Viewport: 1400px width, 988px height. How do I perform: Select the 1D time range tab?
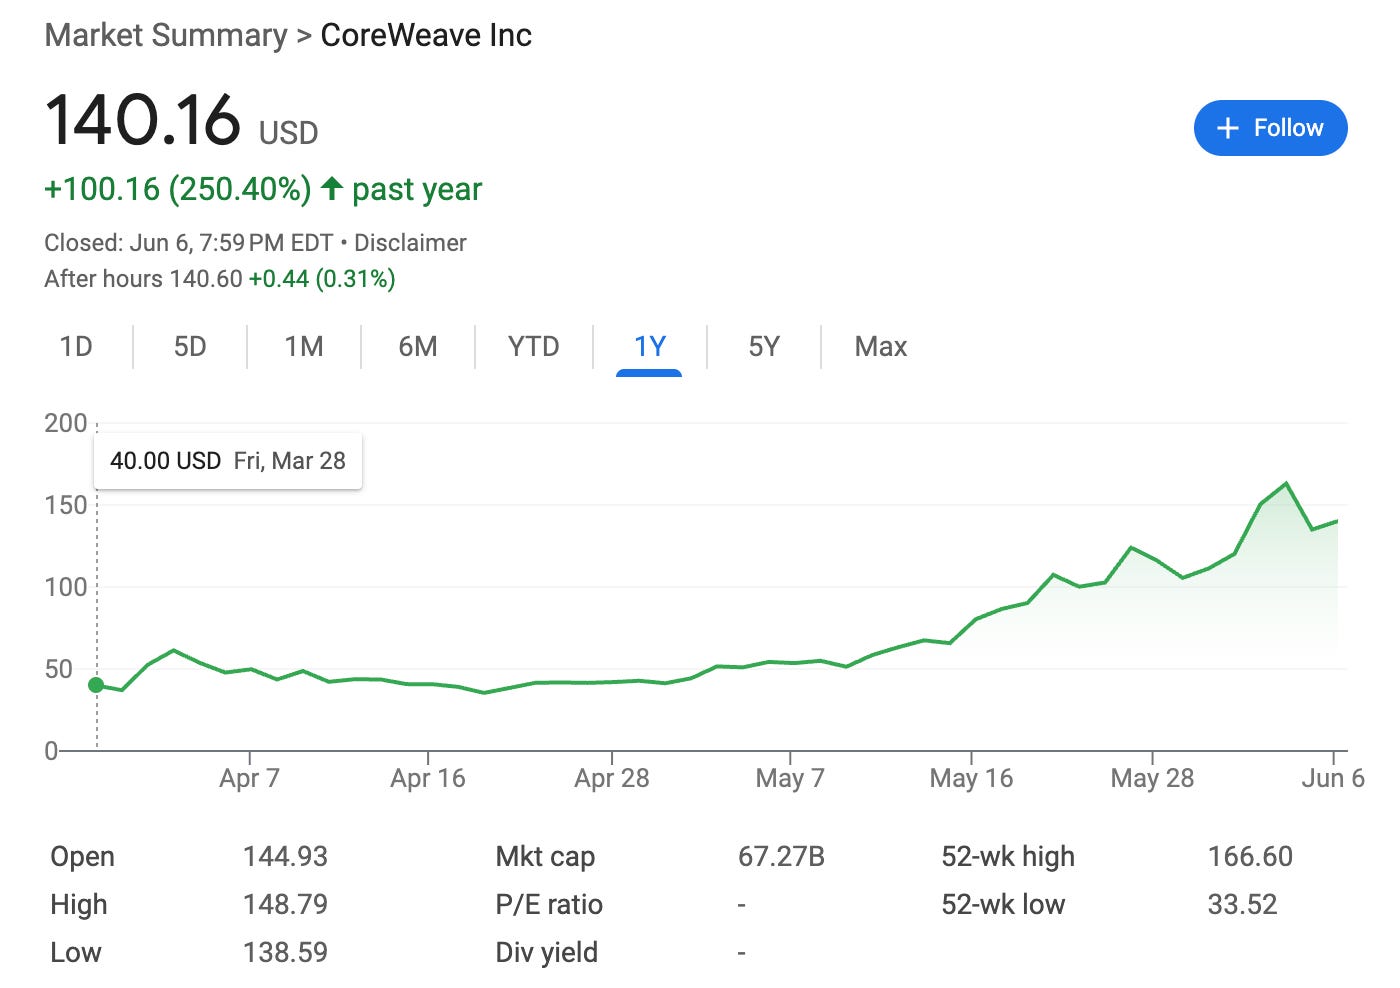(76, 347)
